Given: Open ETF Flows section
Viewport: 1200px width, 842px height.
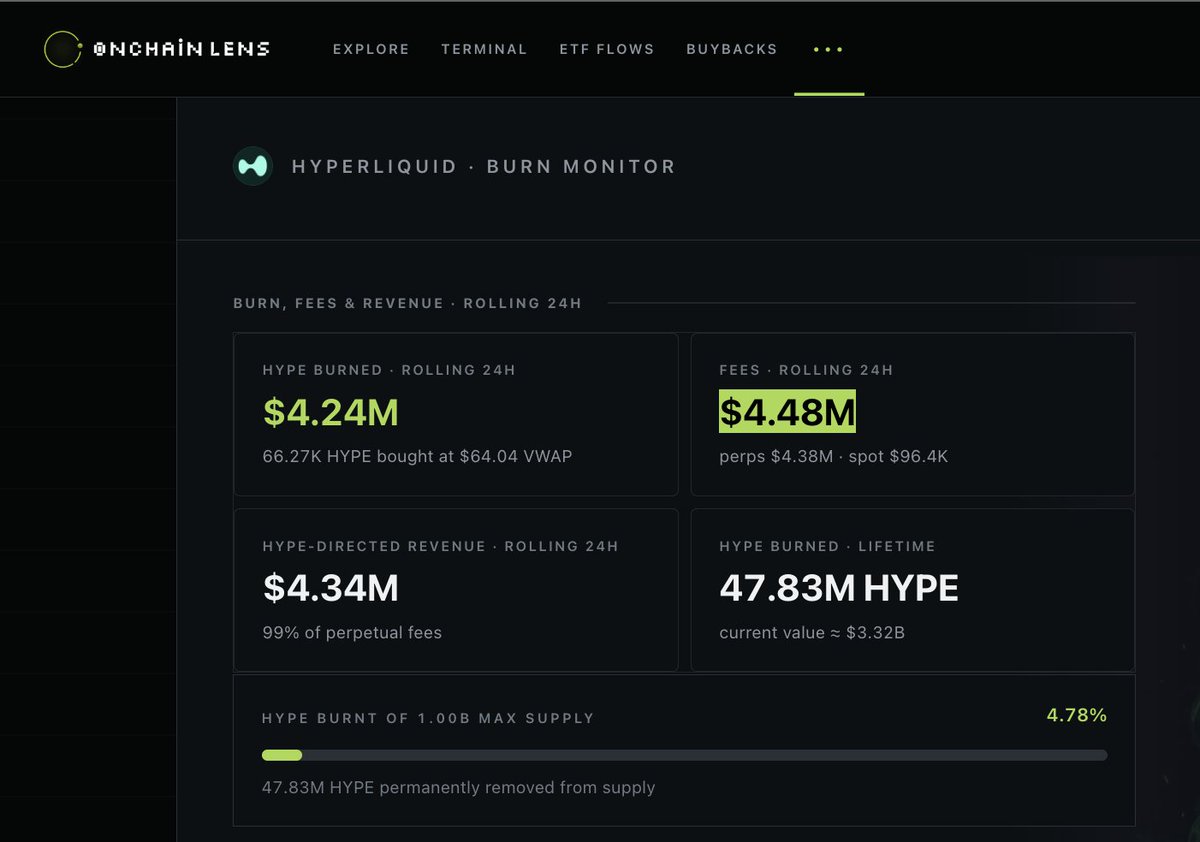Looking at the screenshot, I should (607, 49).
